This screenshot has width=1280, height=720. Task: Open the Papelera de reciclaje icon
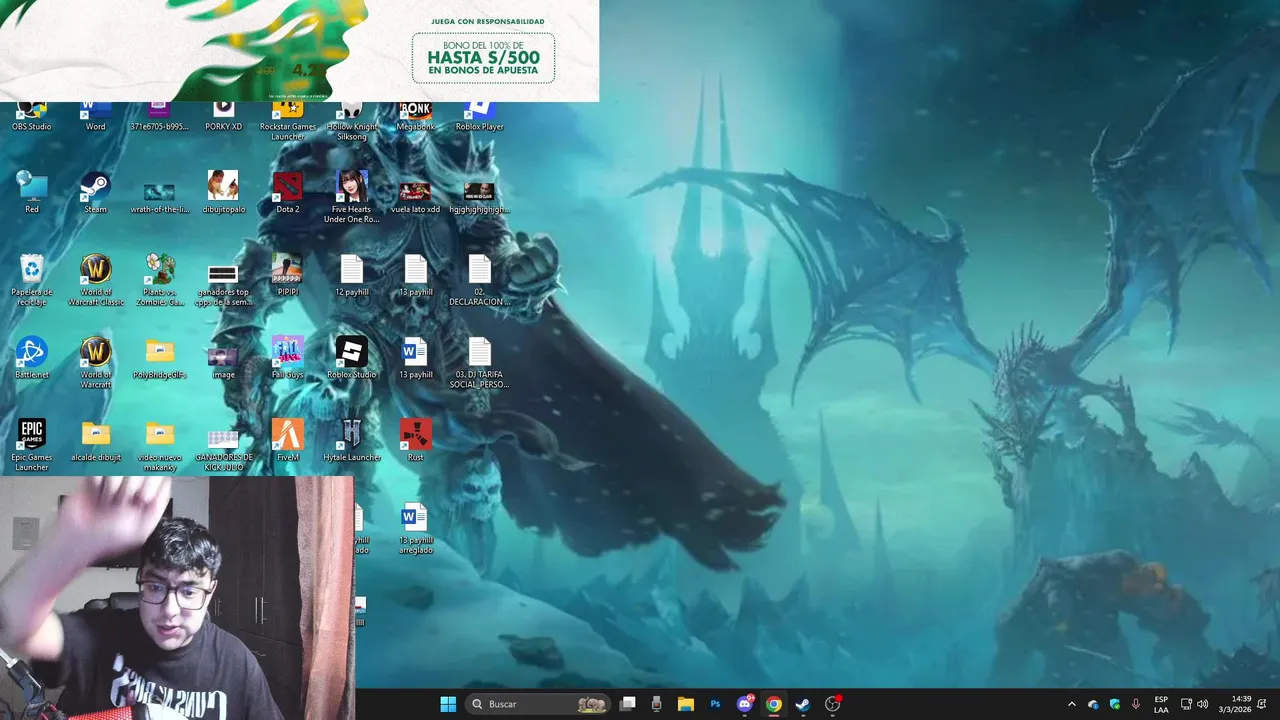tap(31, 280)
